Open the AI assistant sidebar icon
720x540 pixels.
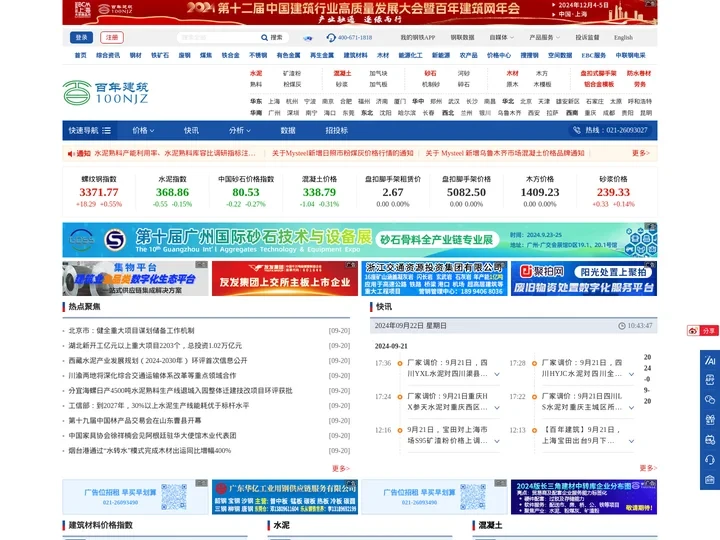710,361
